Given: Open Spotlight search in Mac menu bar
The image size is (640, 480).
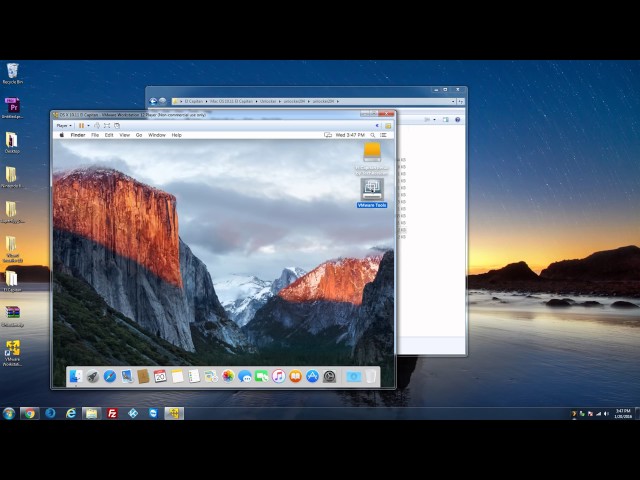Looking at the screenshot, I should (x=372, y=135).
